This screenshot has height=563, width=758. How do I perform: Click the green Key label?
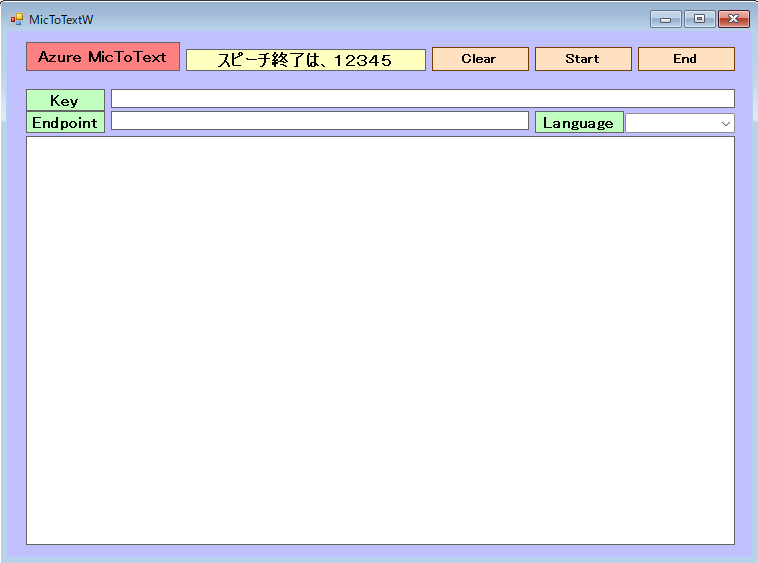click(65, 100)
